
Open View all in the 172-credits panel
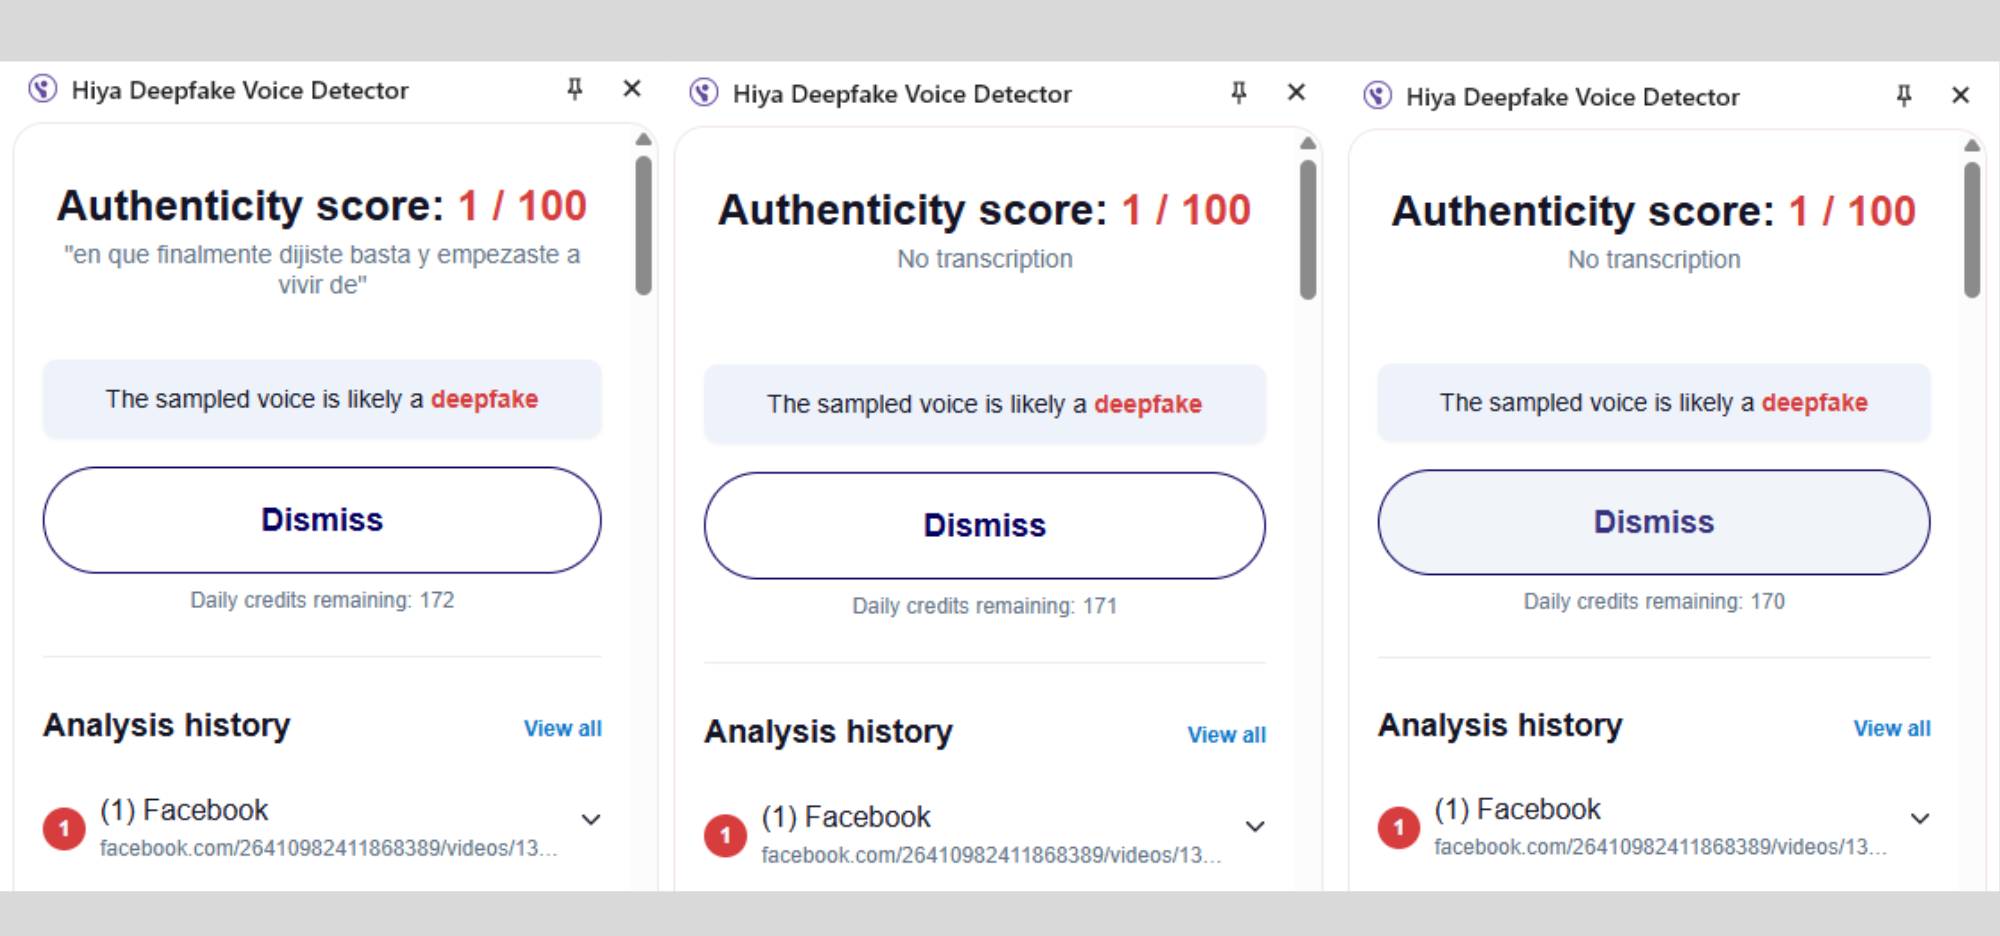tap(563, 729)
